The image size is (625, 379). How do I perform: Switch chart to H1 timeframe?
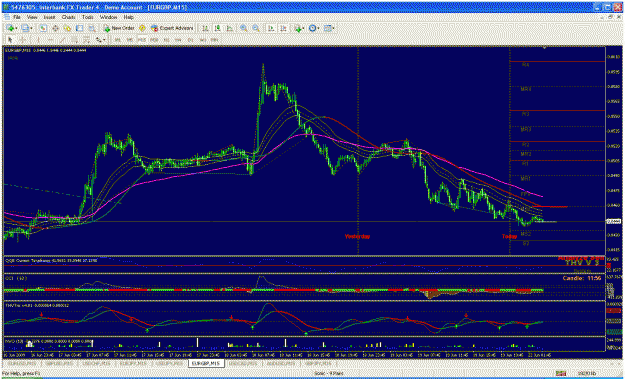pos(166,40)
